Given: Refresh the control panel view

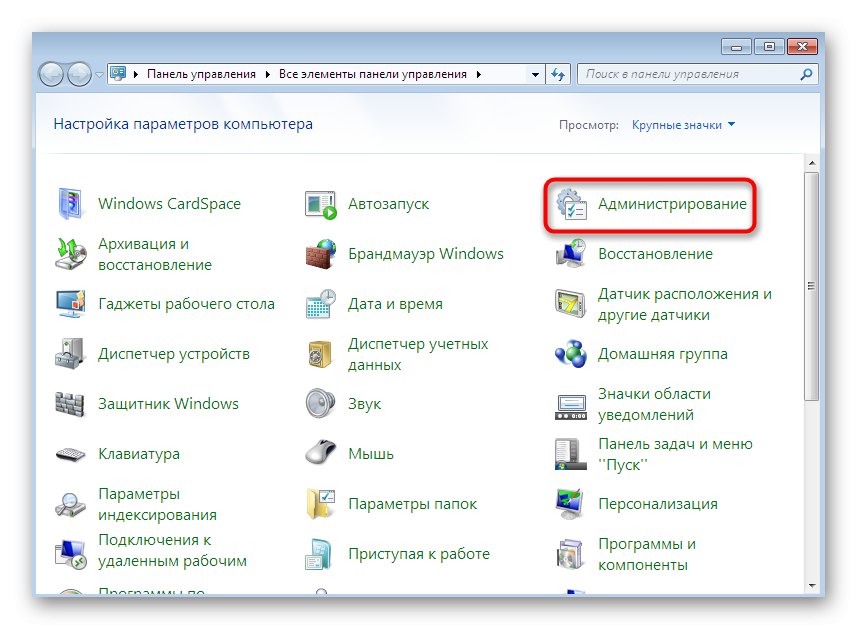Looking at the screenshot, I should pos(558,74).
